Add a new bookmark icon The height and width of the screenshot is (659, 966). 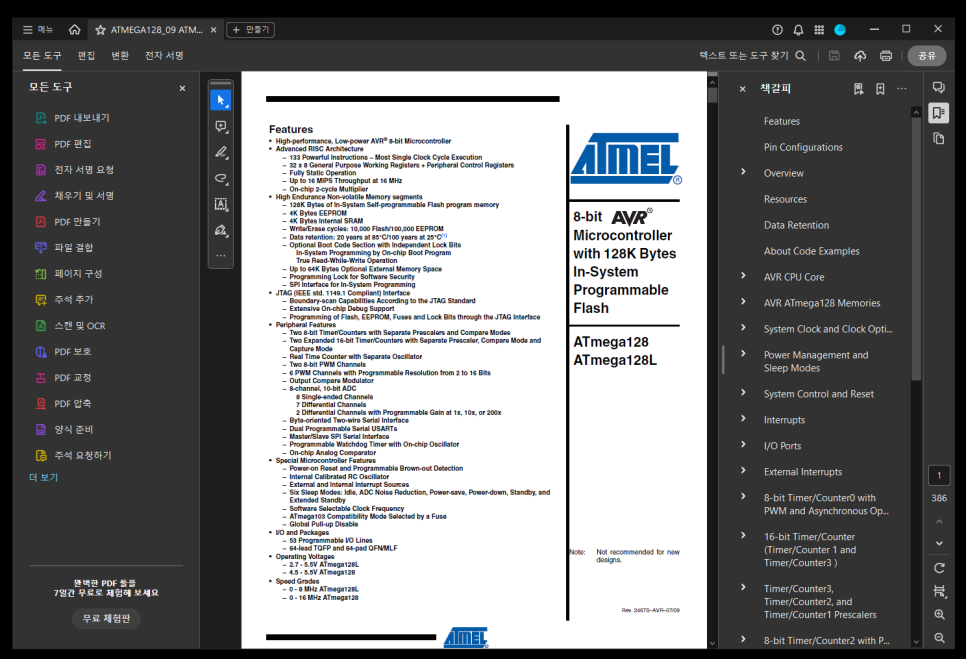tap(880, 89)
